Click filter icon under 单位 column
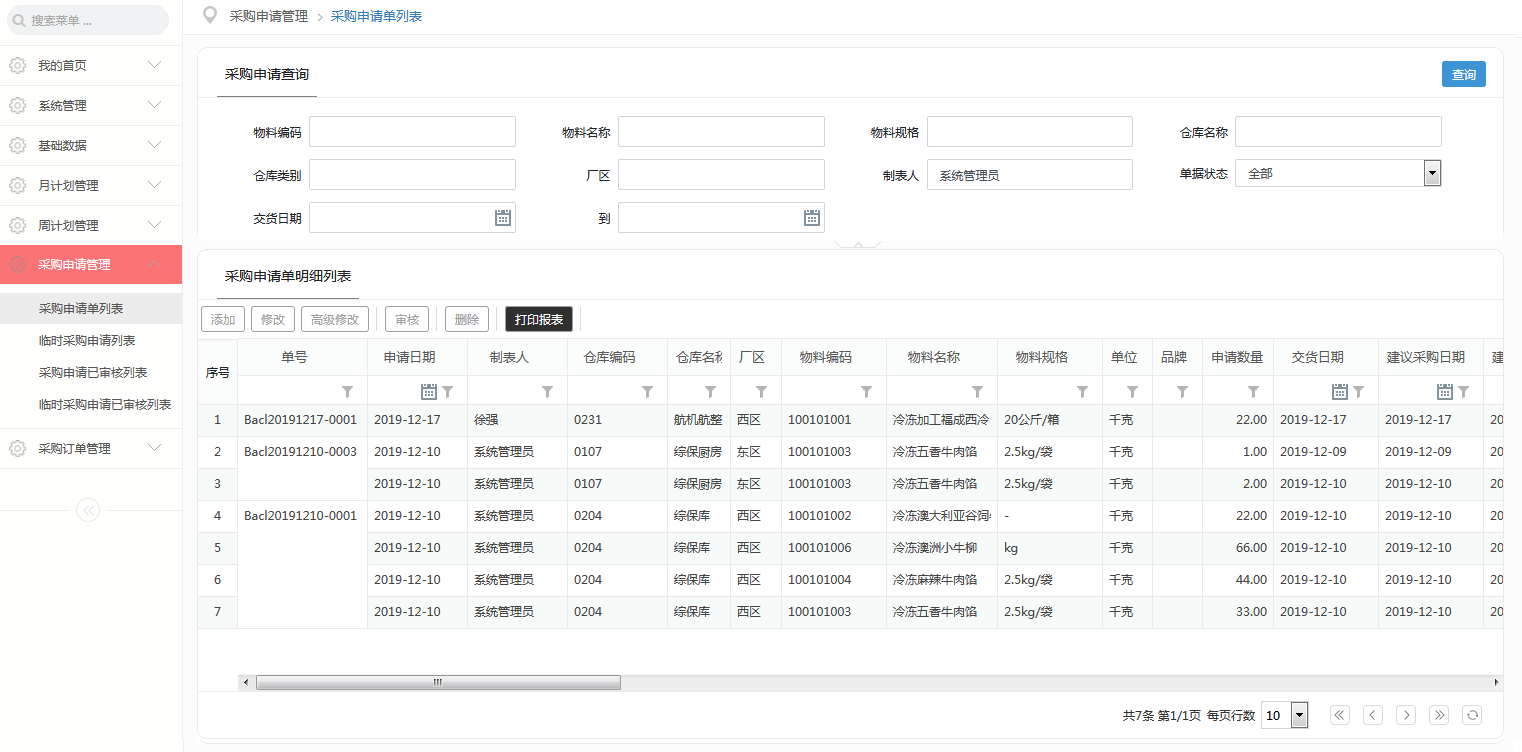This screenshot has width=1522, height=752. pos(1132,391)
